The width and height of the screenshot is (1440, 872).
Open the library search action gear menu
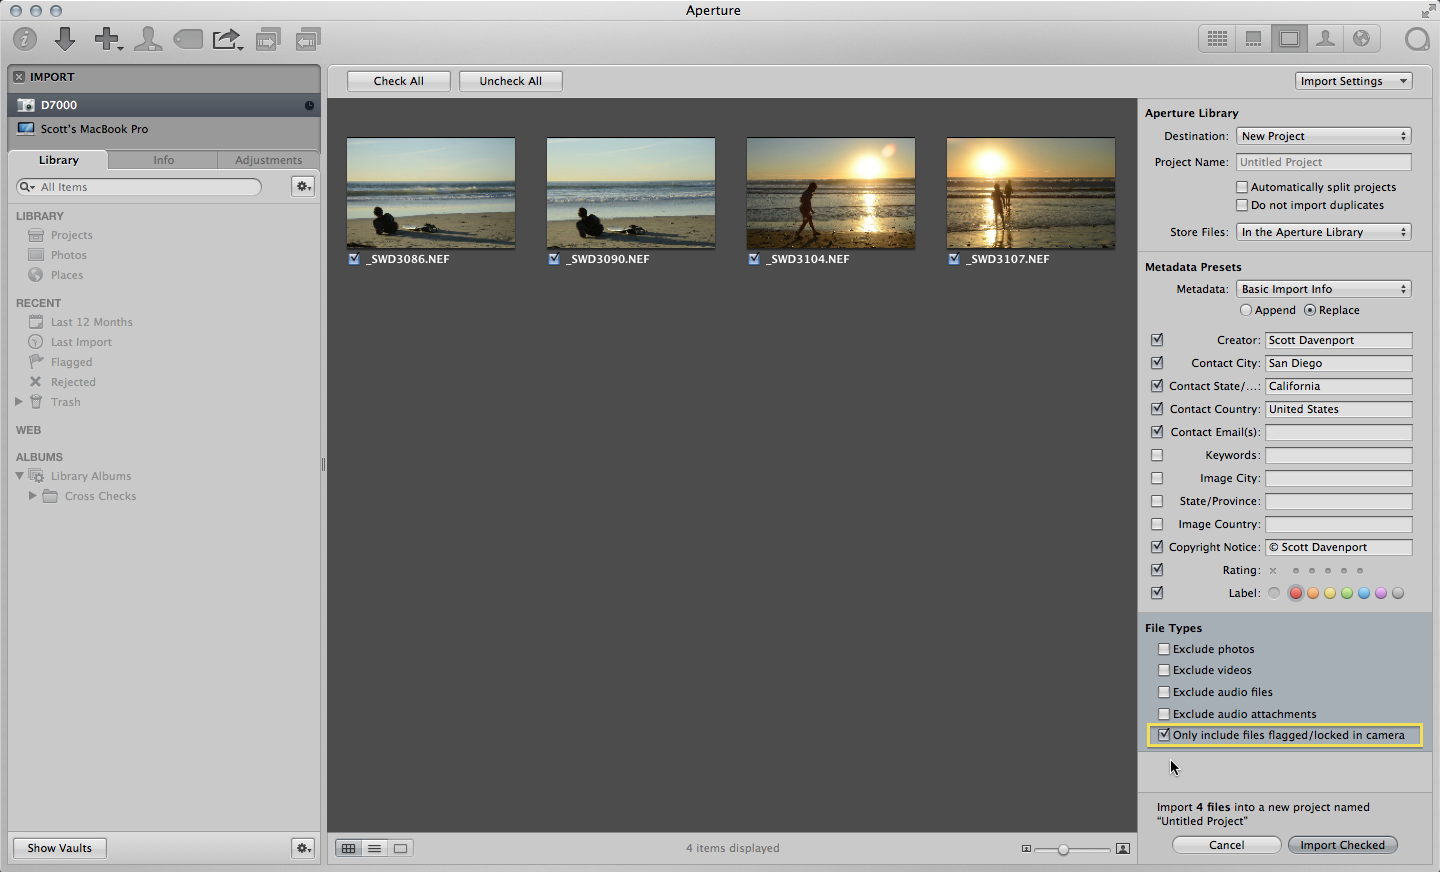[303, 187]
